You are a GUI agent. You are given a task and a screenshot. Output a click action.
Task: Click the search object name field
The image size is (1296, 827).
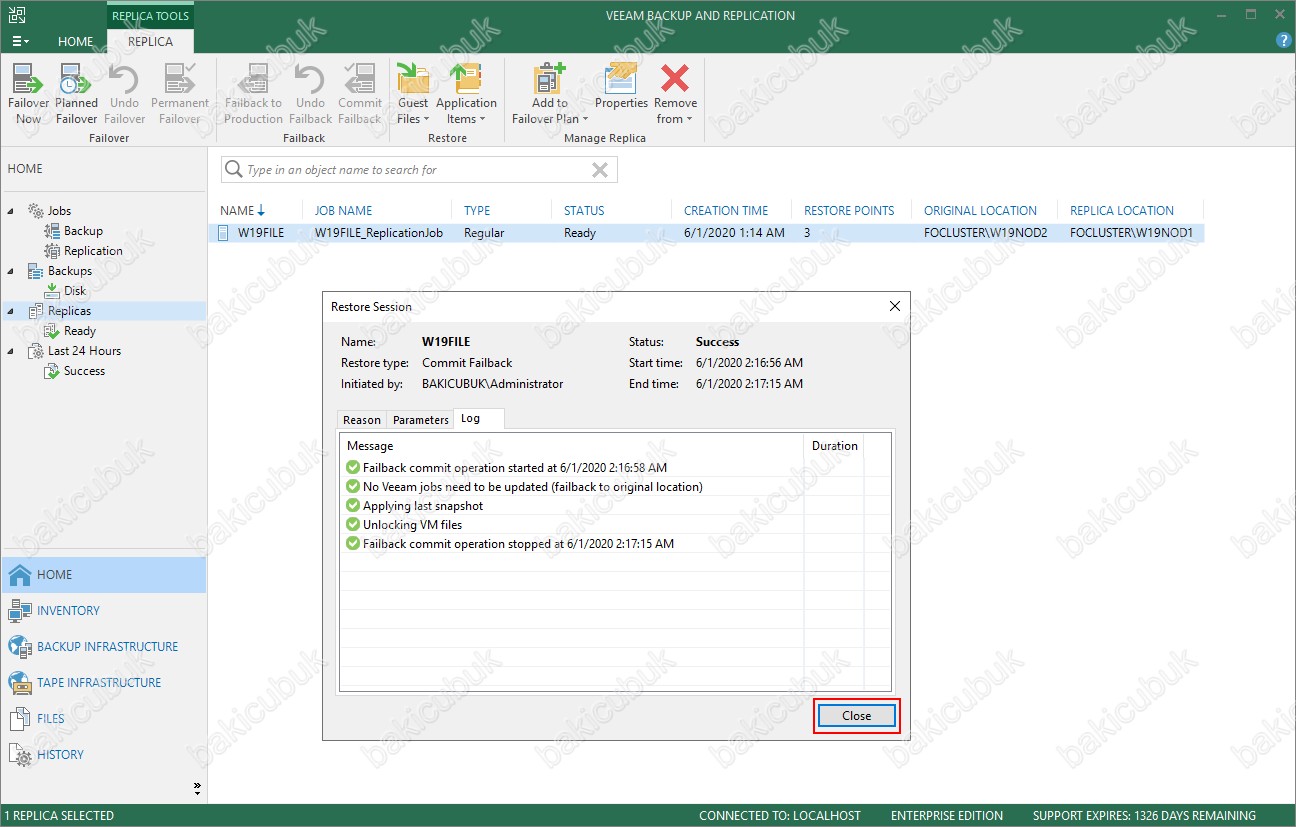pos(418,170)
